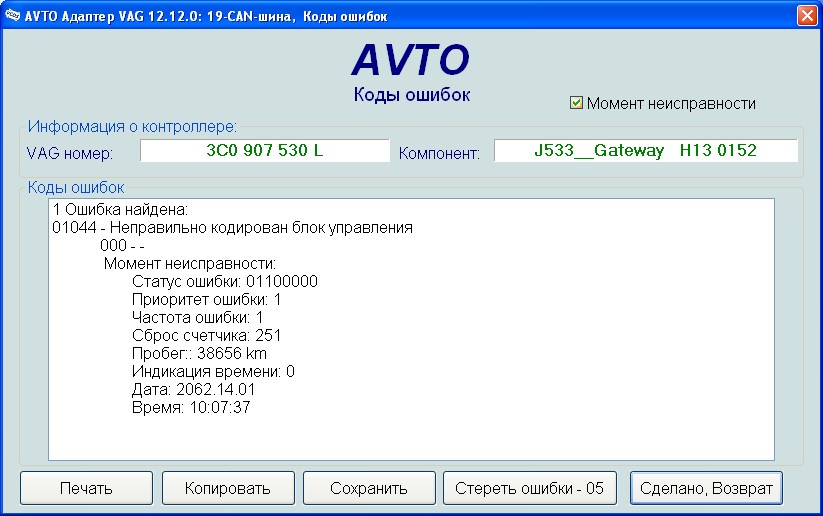Go back via Сделано, Возврат

coord(706,488)
